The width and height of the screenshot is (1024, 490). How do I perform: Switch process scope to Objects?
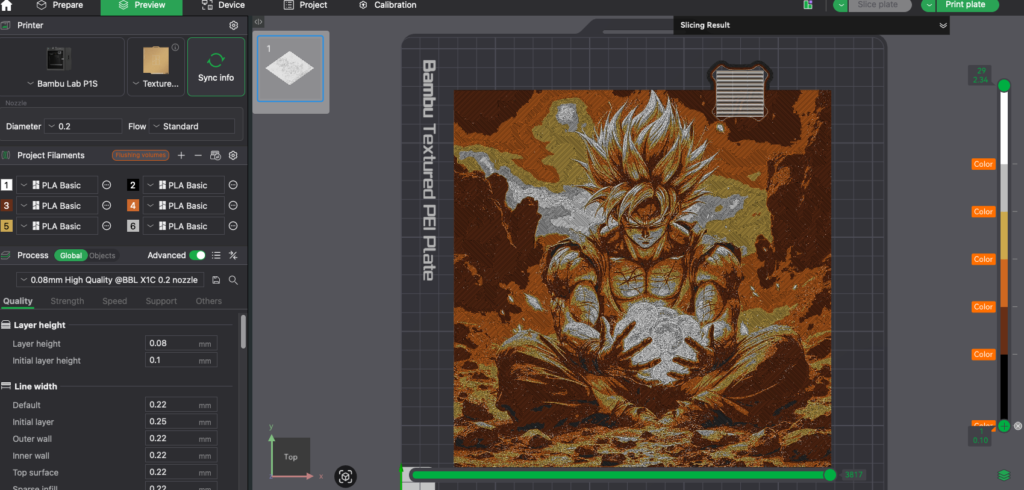coord(102,256)
